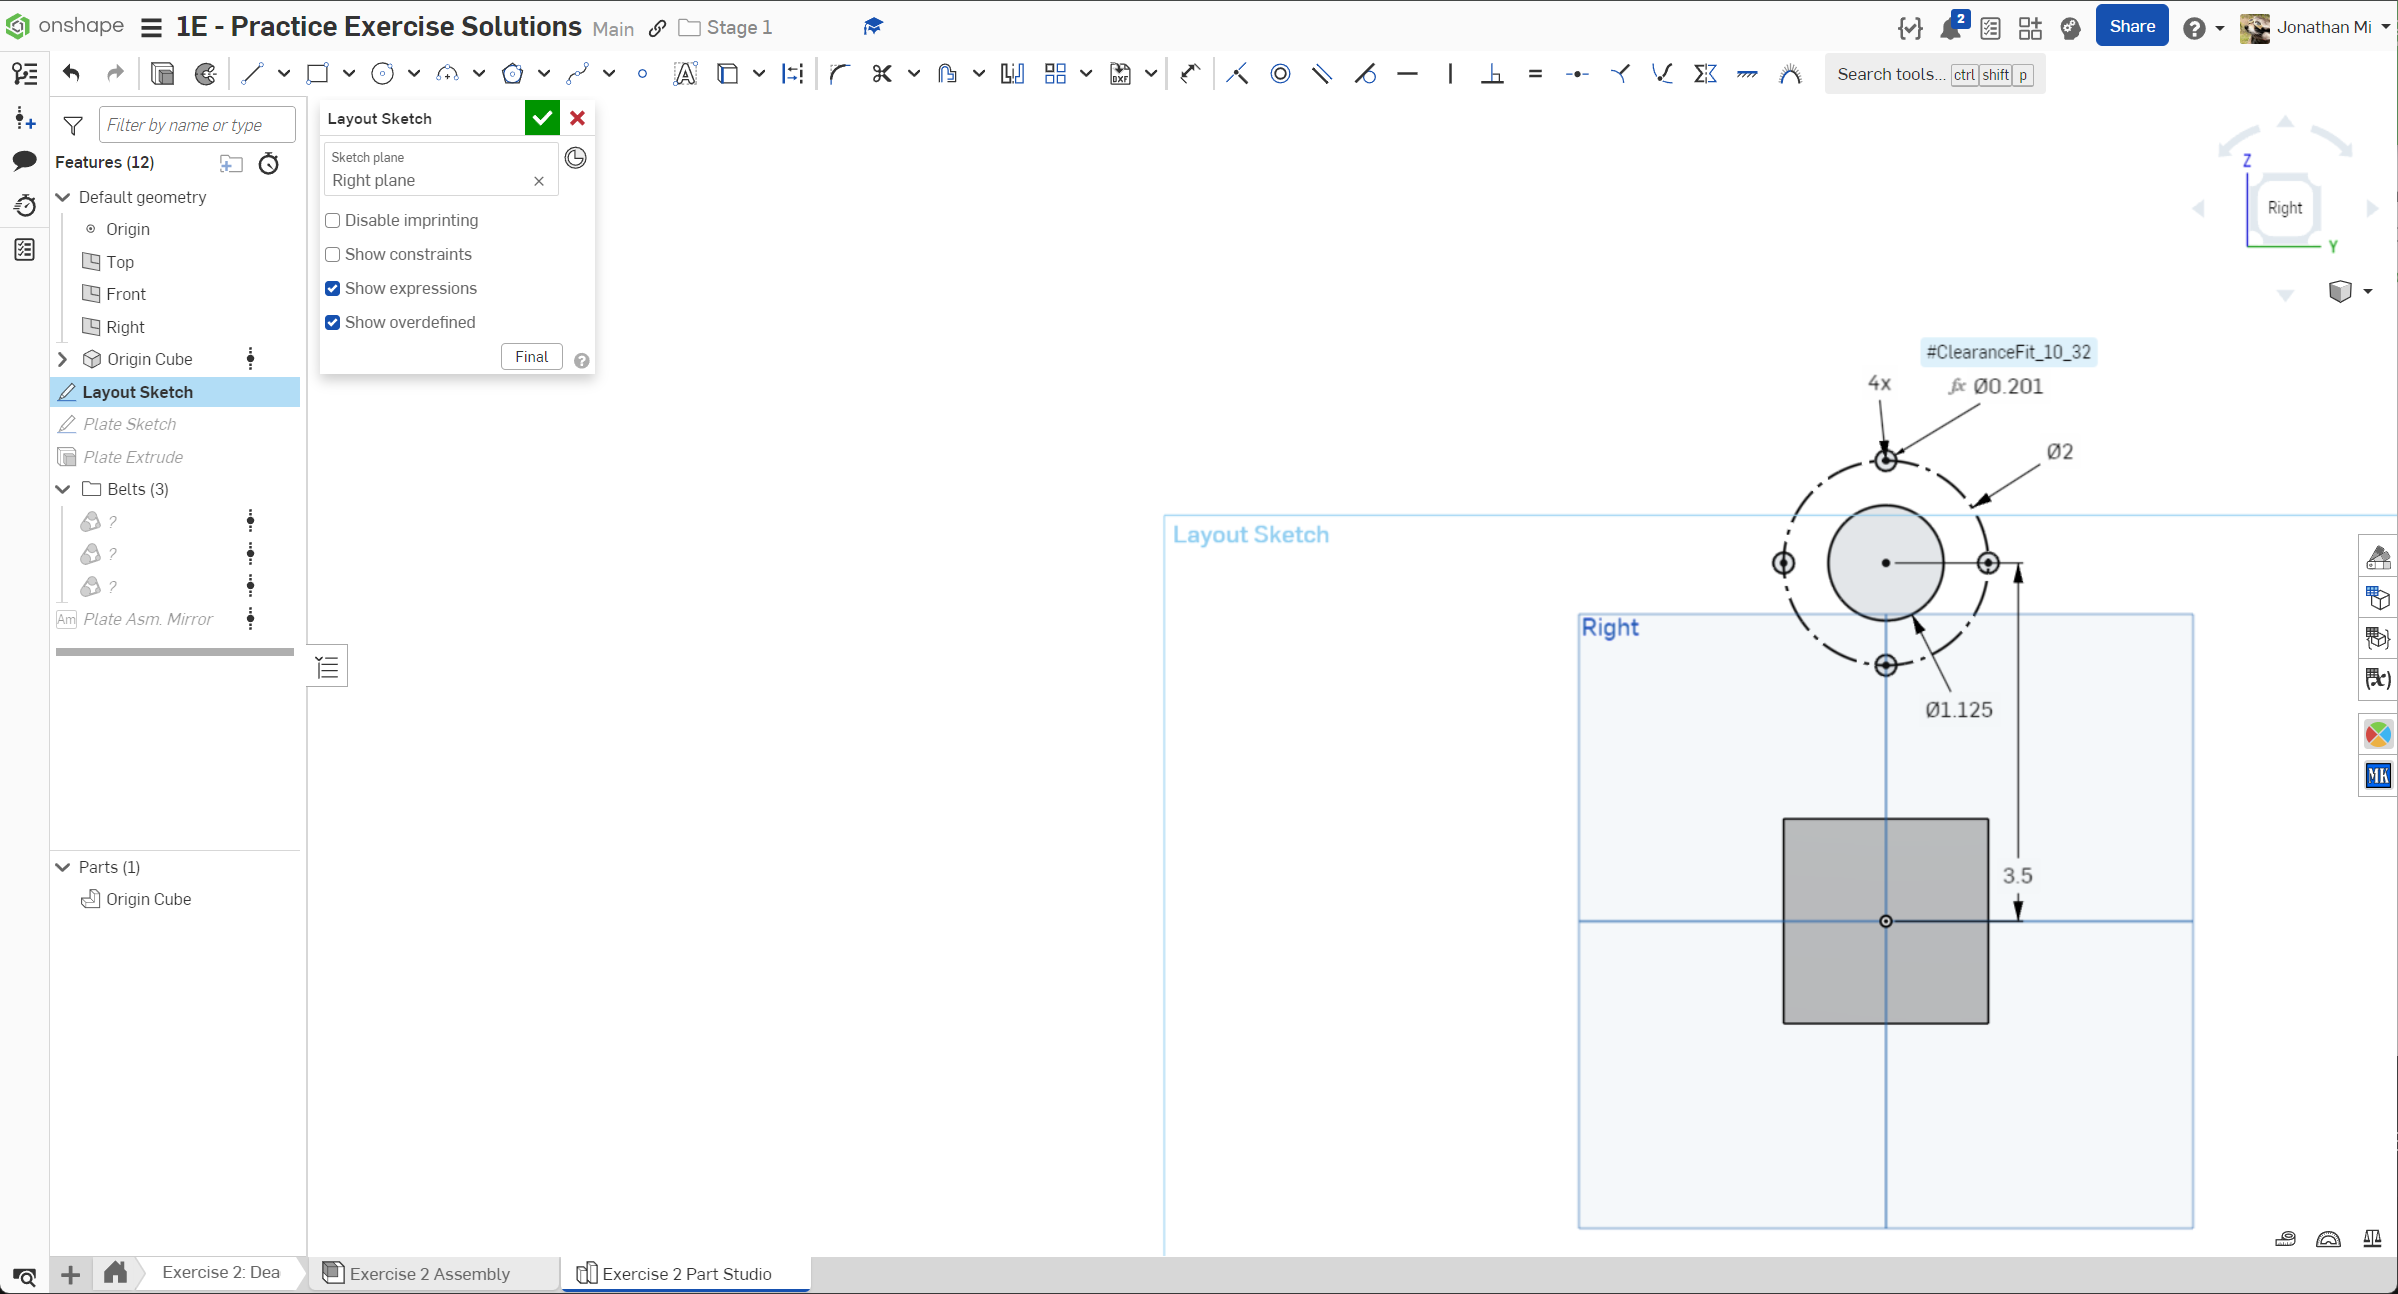This screenshot has width=2398, height=1294.
Task: Toggle Show constraints checkbox
Action: coord(333,254)
